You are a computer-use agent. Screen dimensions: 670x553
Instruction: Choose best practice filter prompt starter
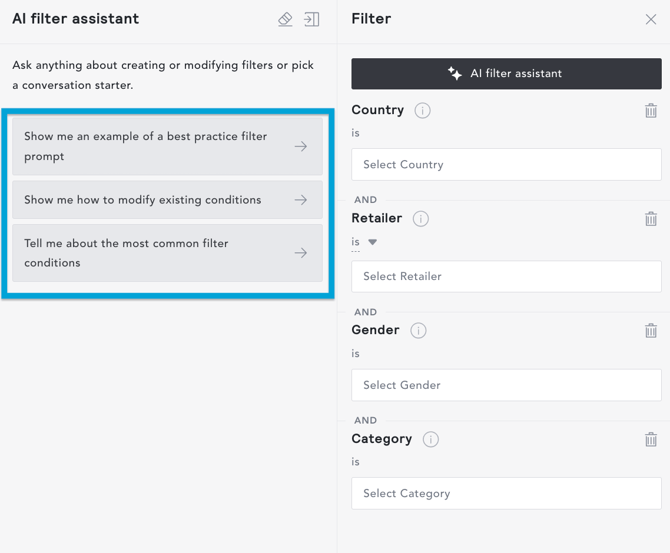pyautogui.click(x=167, y=146)
